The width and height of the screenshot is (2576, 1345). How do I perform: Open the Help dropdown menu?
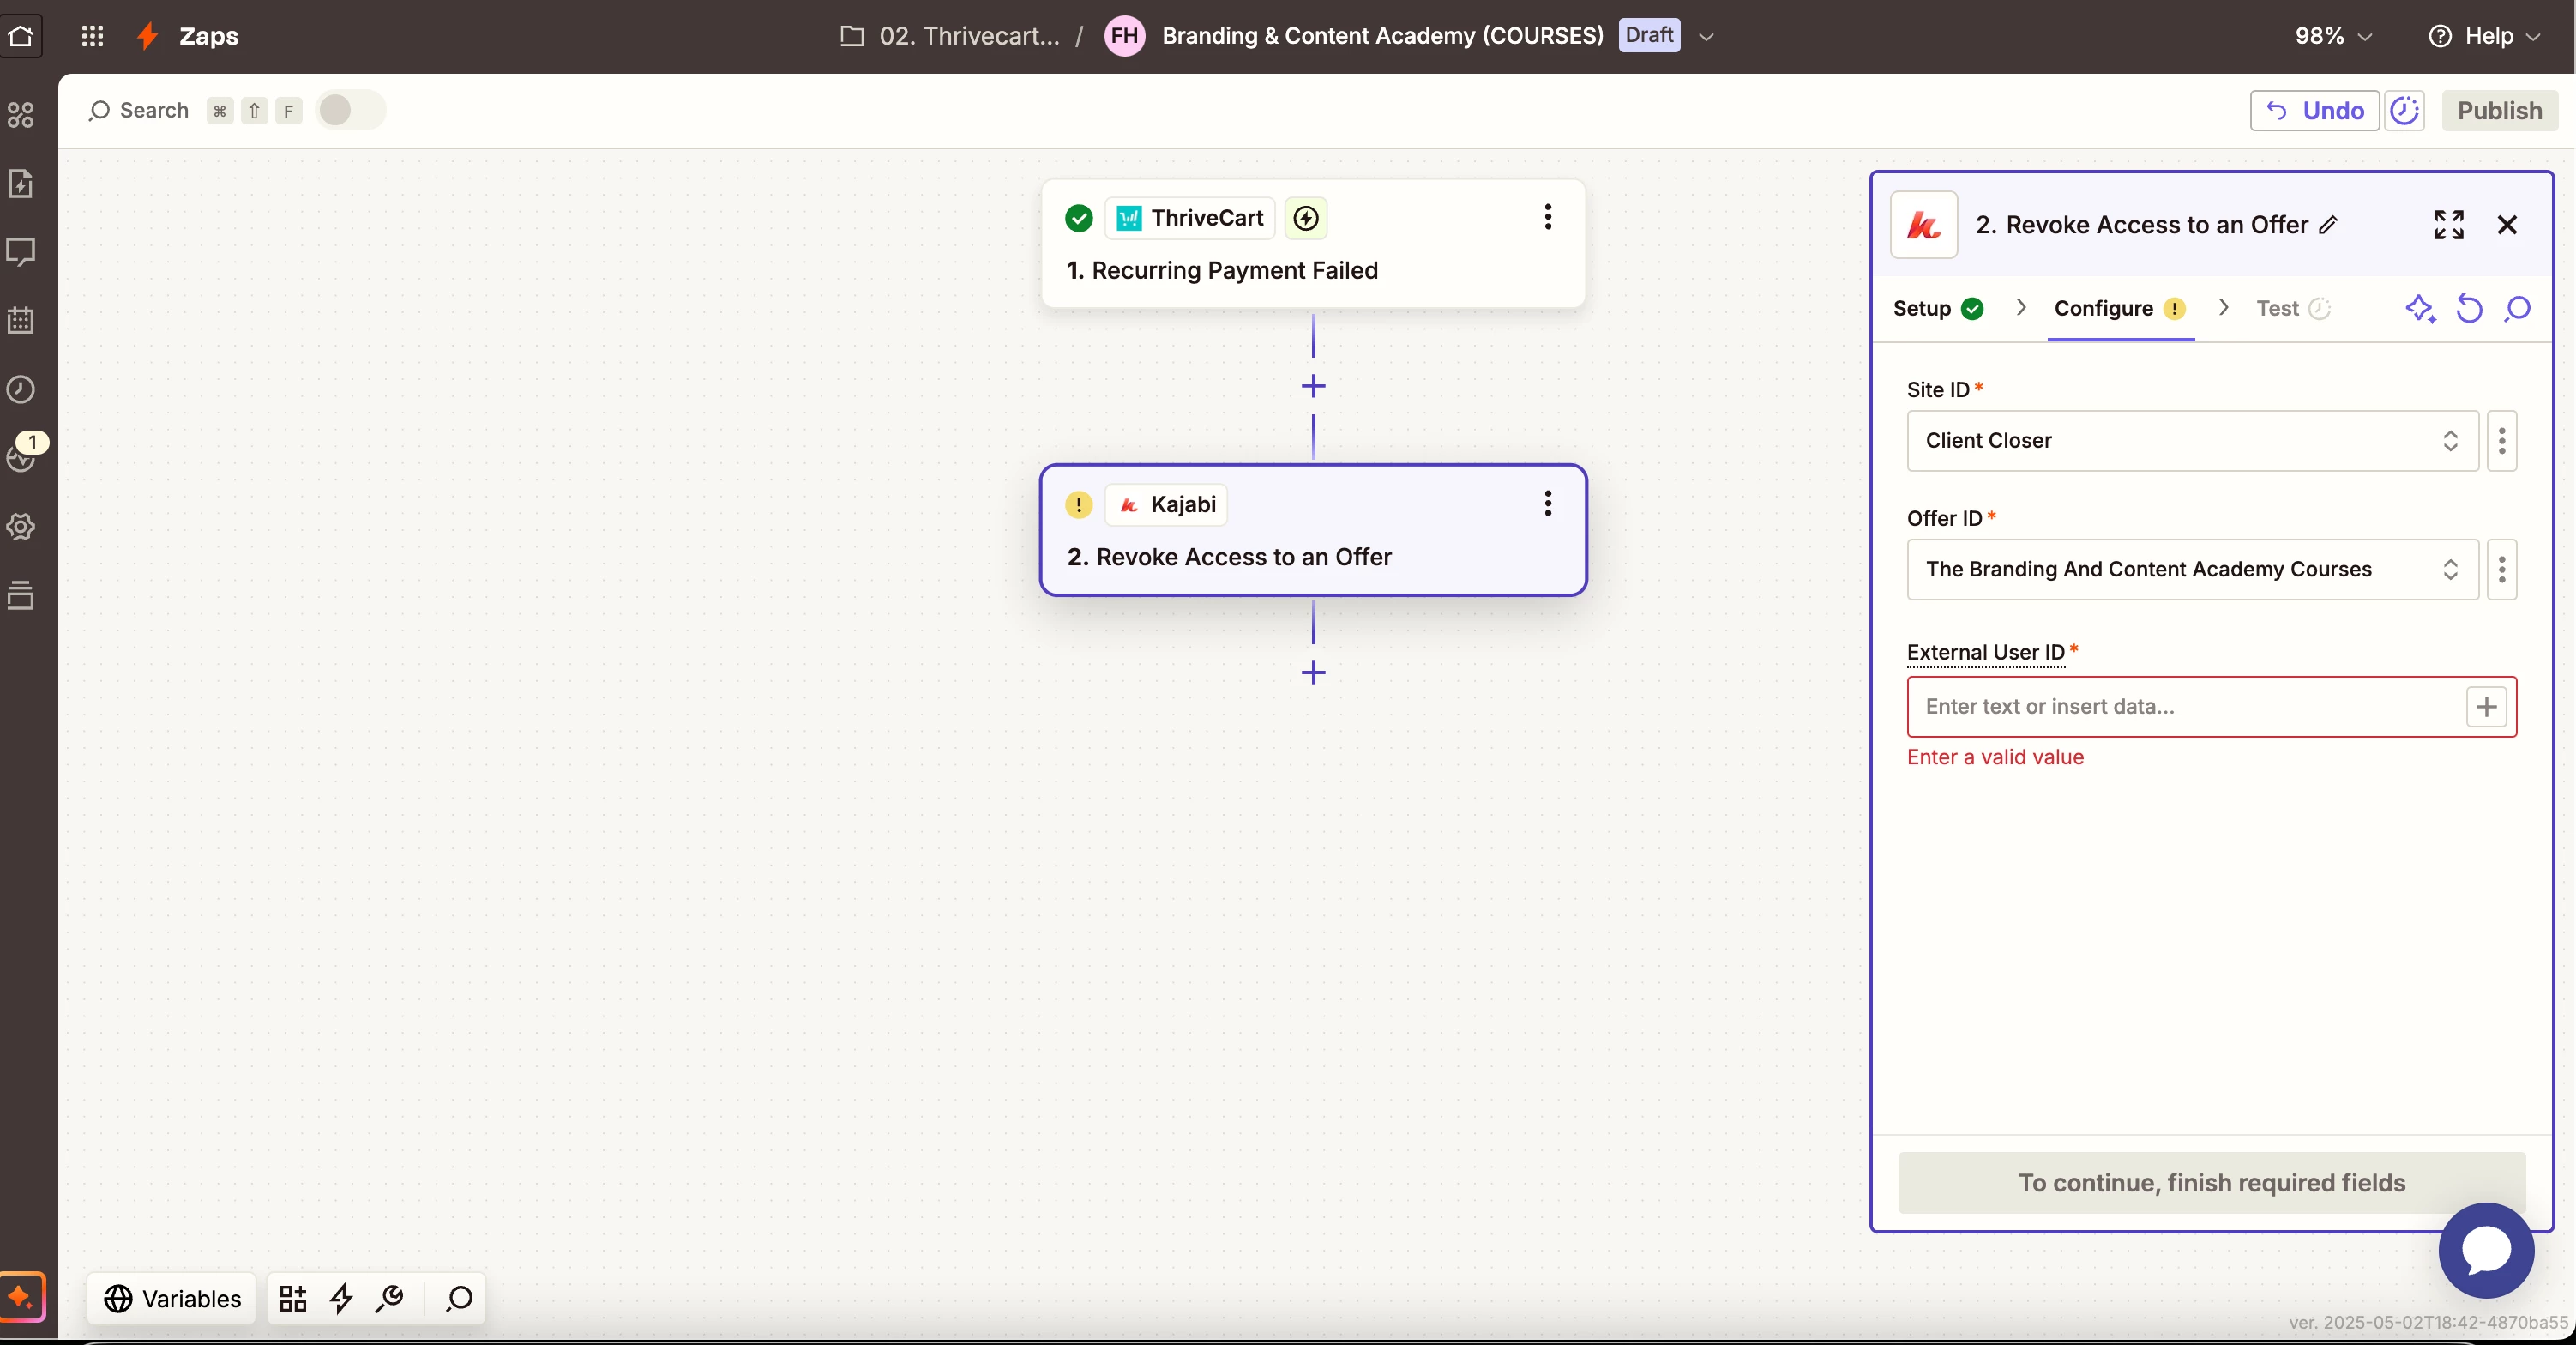pyautogui.click(x=2486, y=36)
